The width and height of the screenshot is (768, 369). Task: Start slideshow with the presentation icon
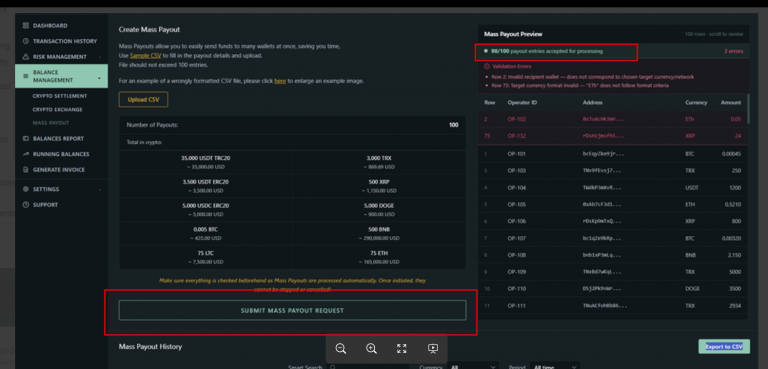point(432,348)
